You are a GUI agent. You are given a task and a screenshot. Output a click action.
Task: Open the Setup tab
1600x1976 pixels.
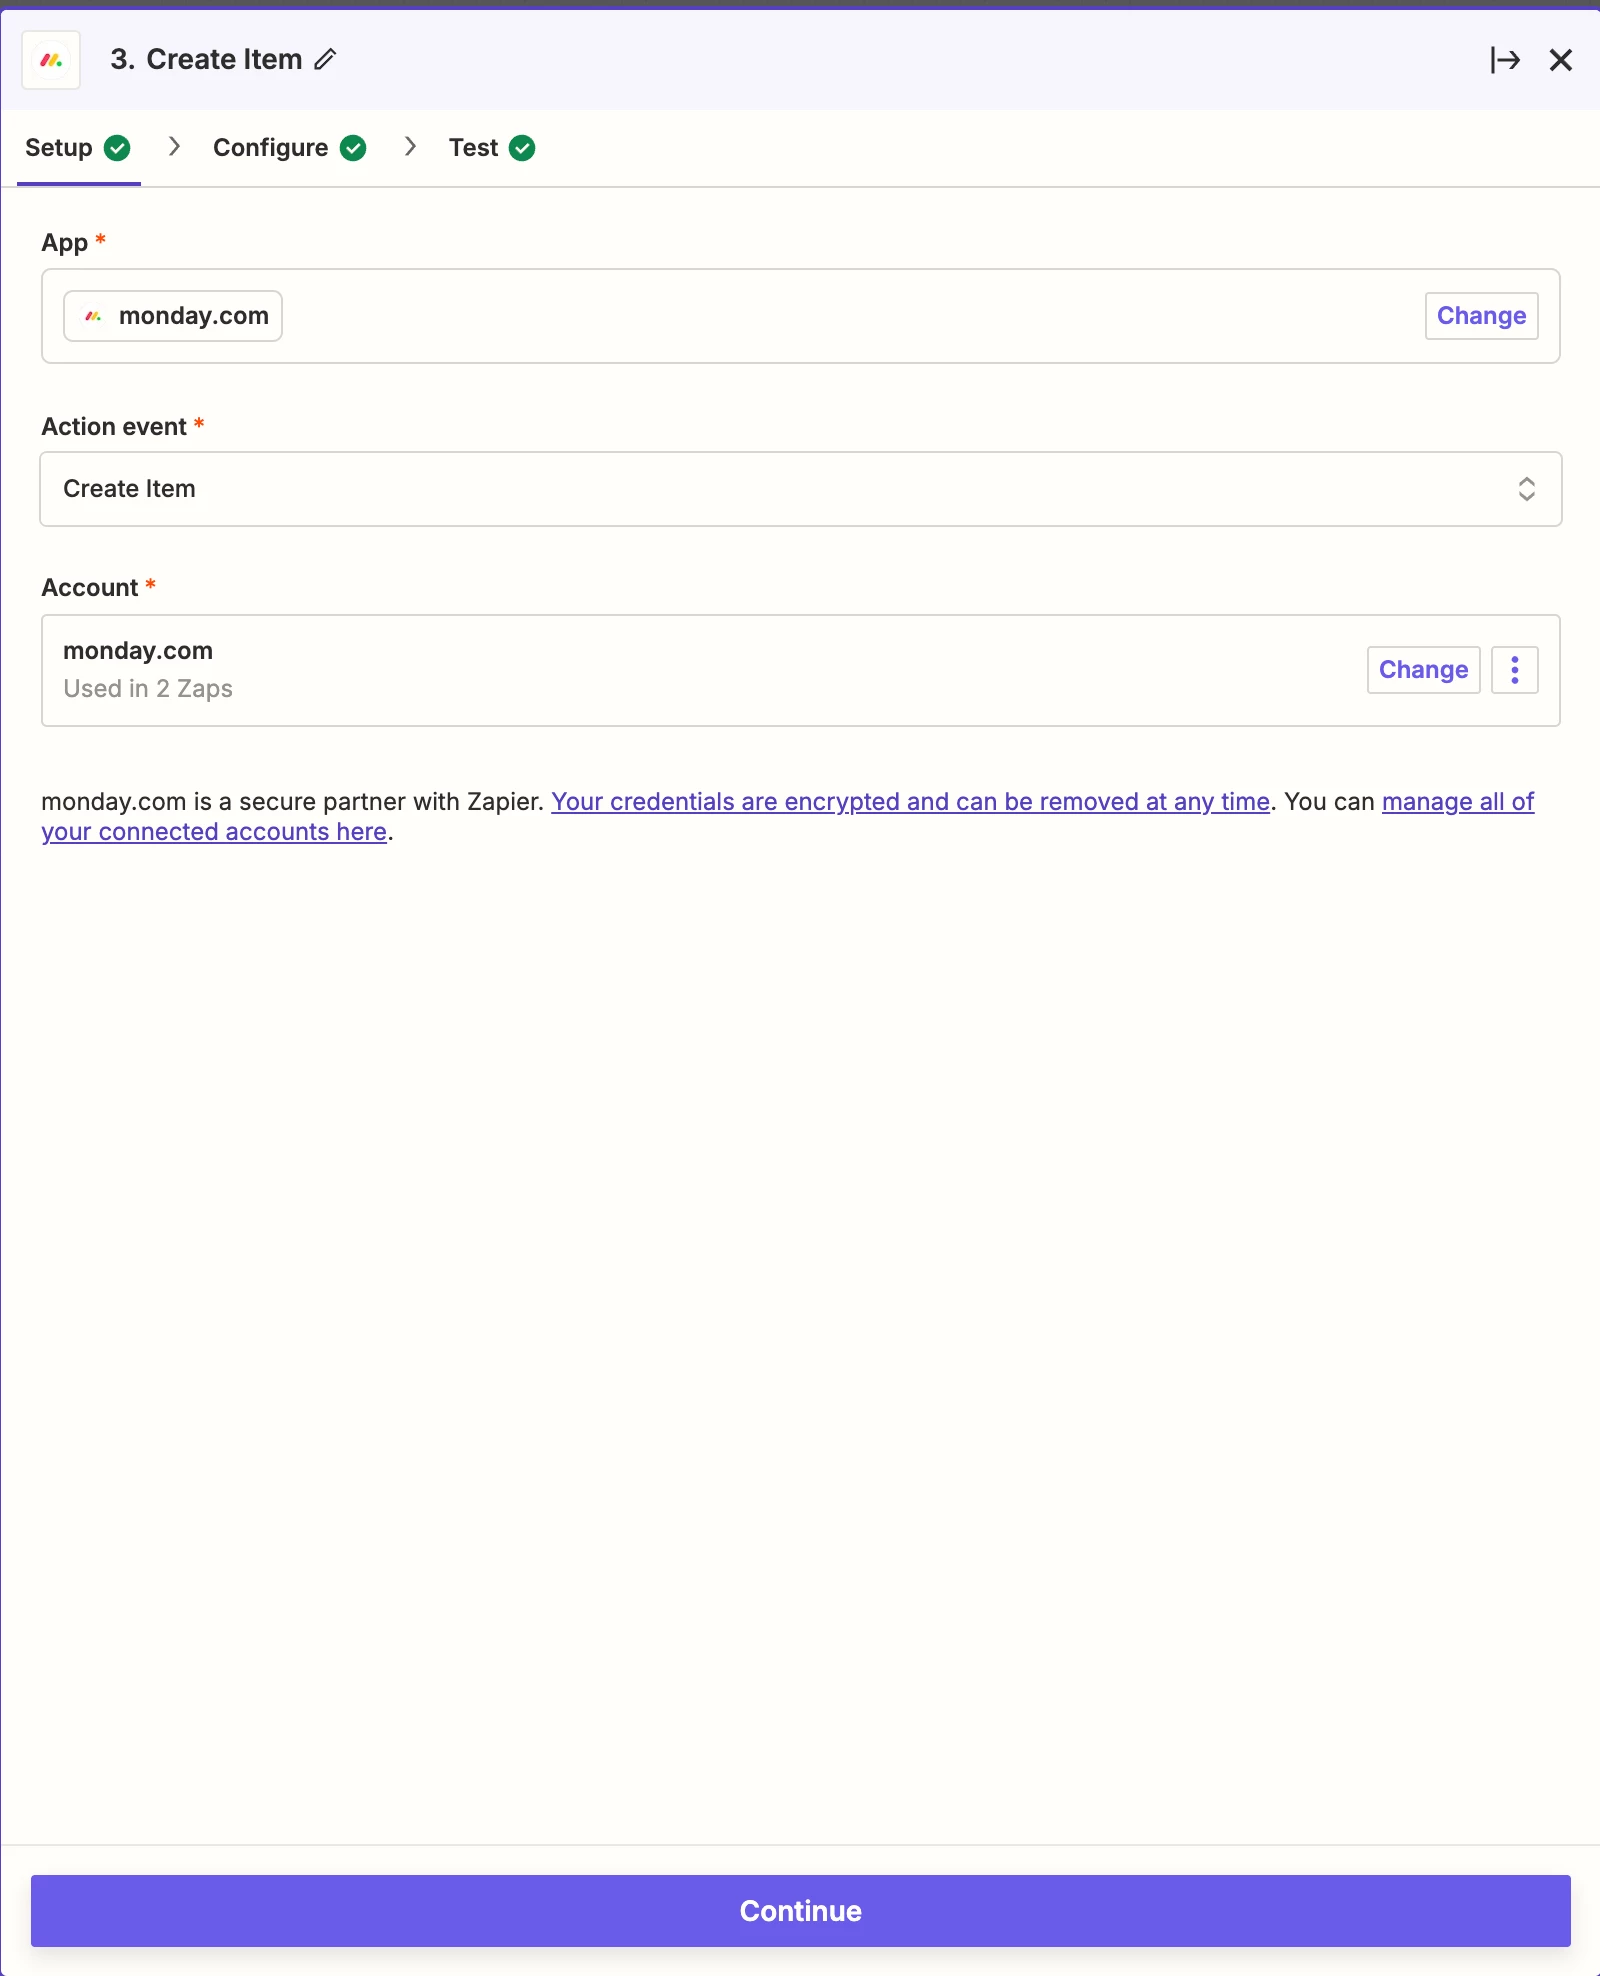coord(78,148)
